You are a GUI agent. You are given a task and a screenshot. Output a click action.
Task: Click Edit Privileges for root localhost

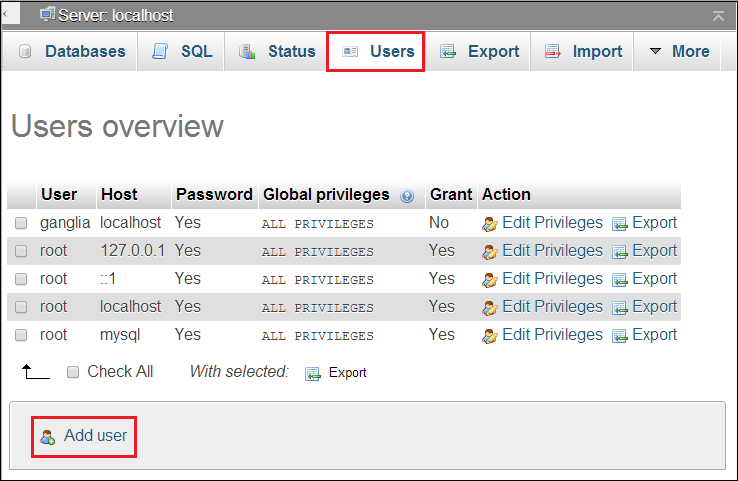552,307
